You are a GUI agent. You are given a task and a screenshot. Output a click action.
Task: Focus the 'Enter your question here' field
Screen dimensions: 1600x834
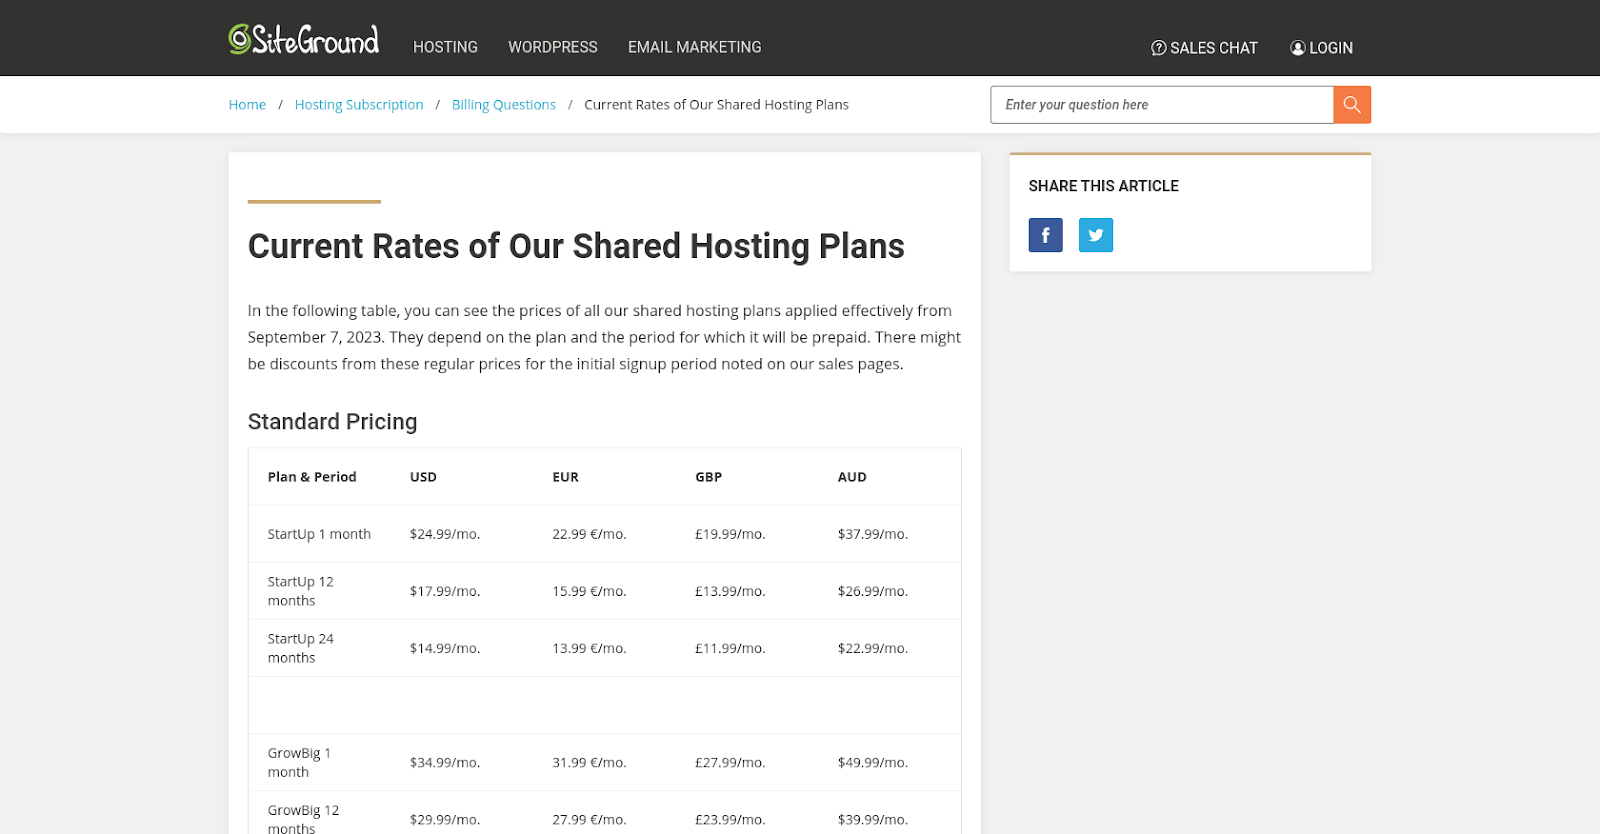pyautogui.click(x=1162, y=105)
